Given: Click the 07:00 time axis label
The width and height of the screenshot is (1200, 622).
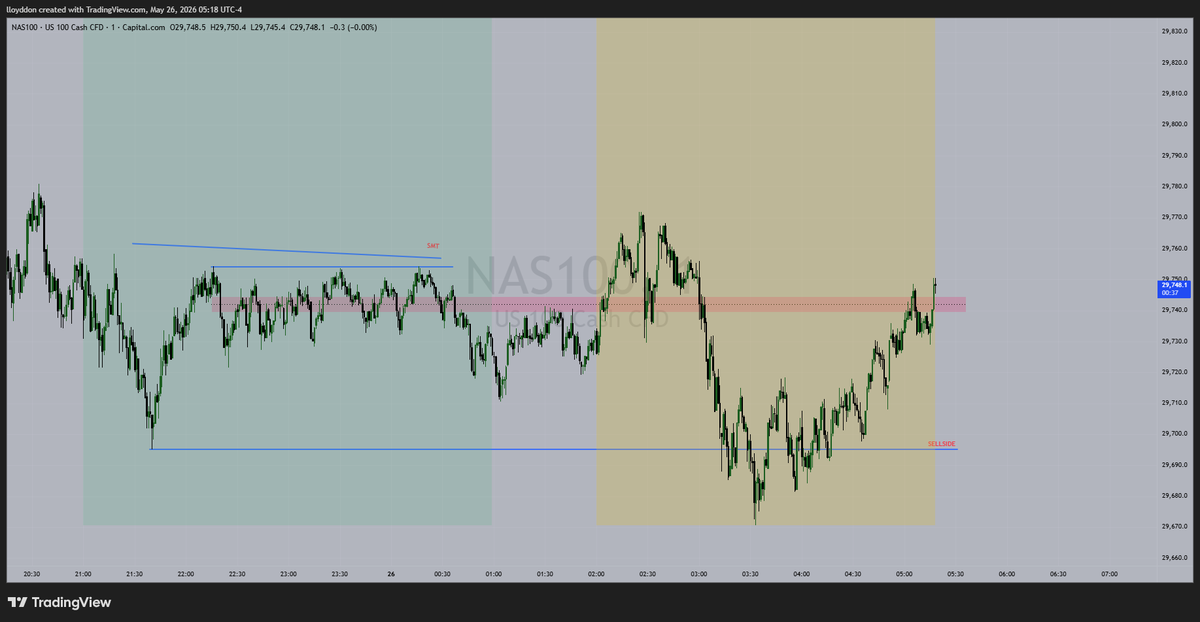Looking at the screenshot, I should [x=1110, y=574].
